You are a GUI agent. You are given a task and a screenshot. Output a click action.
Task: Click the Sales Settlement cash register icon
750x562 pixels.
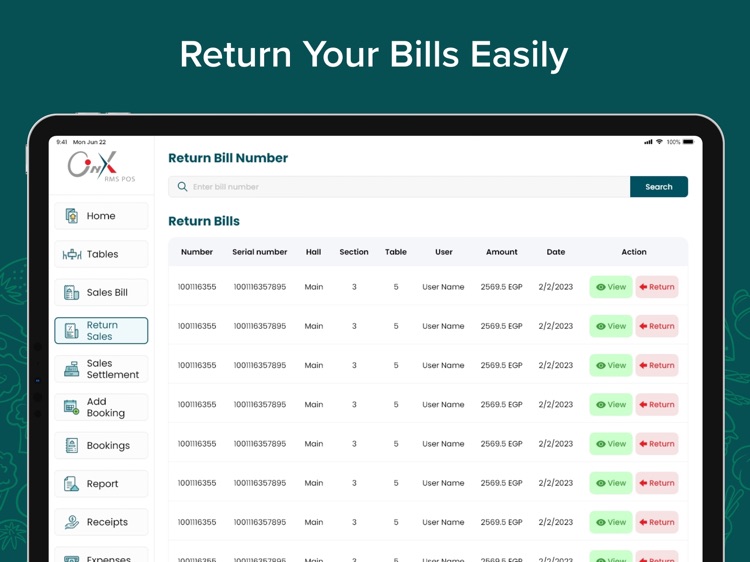[x=72, y=369]
